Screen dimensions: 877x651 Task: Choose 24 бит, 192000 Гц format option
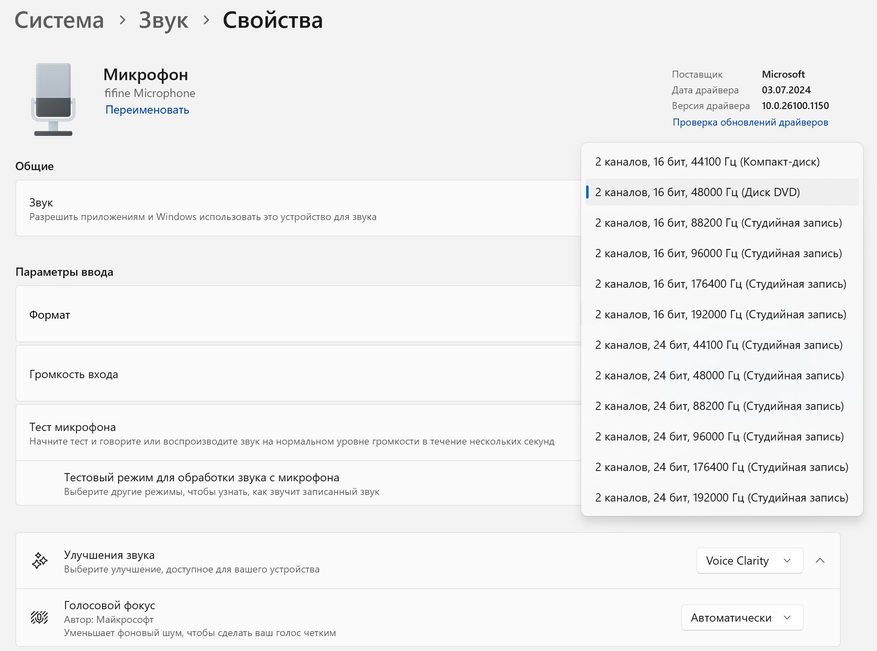(x=721, y=498)
